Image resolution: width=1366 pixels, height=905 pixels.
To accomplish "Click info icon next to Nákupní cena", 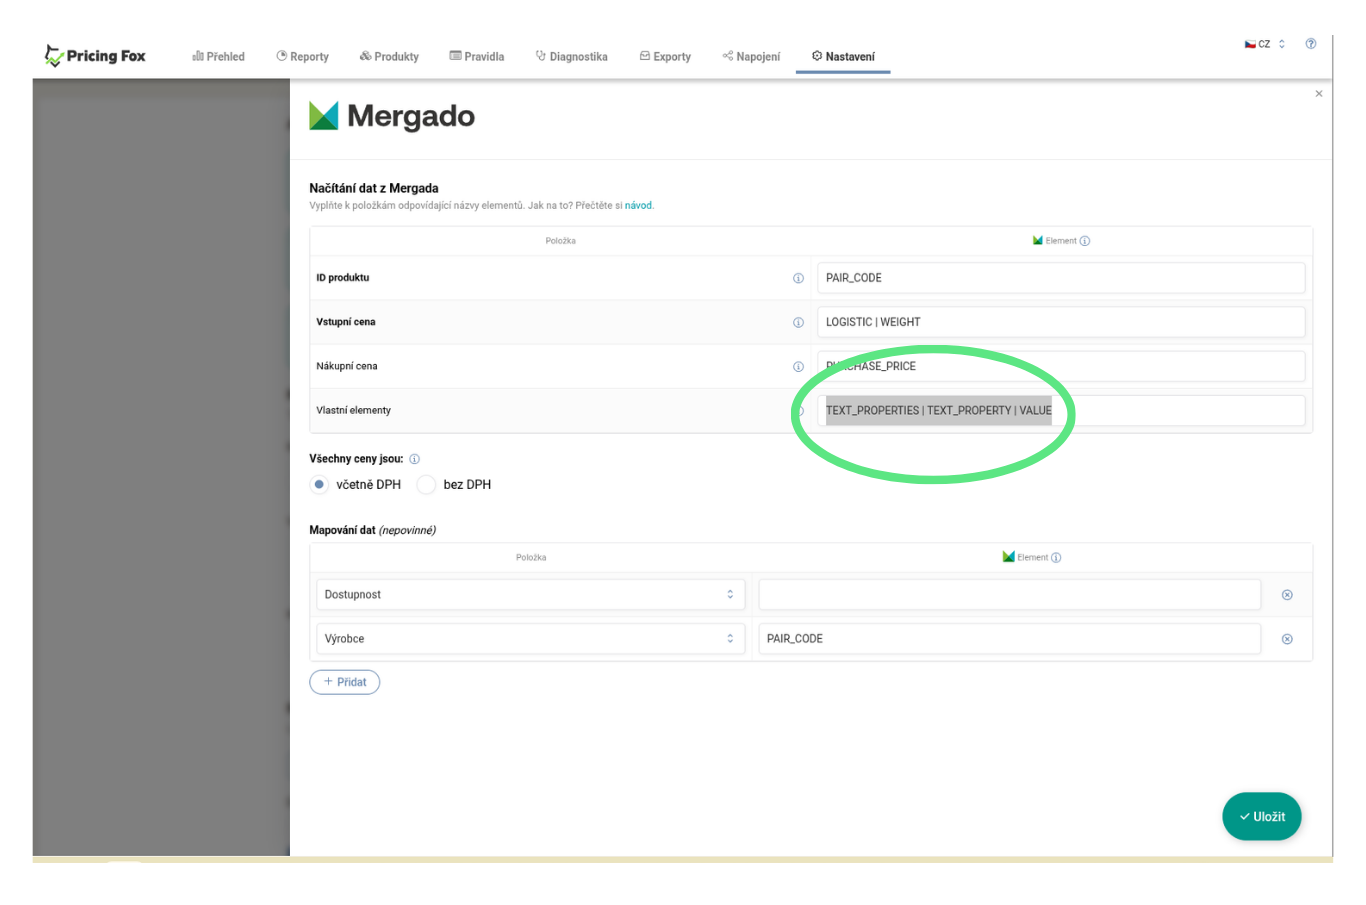I will [x=798, y=366].
